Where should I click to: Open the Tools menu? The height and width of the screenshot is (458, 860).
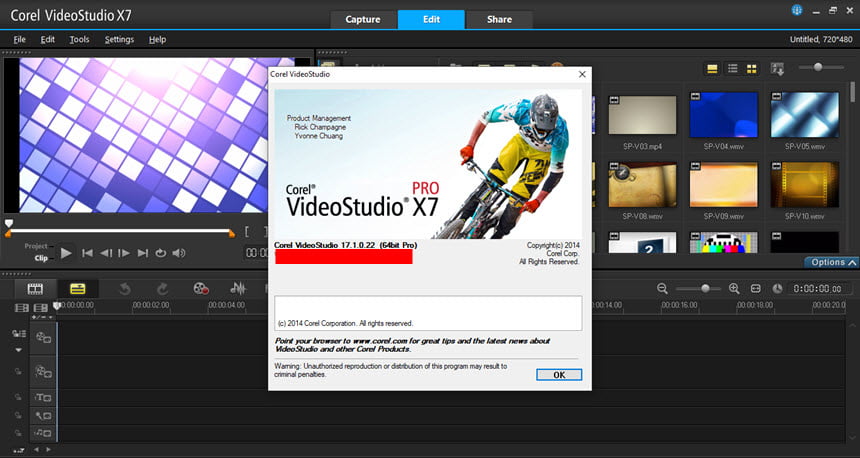[x=79, y=39]
